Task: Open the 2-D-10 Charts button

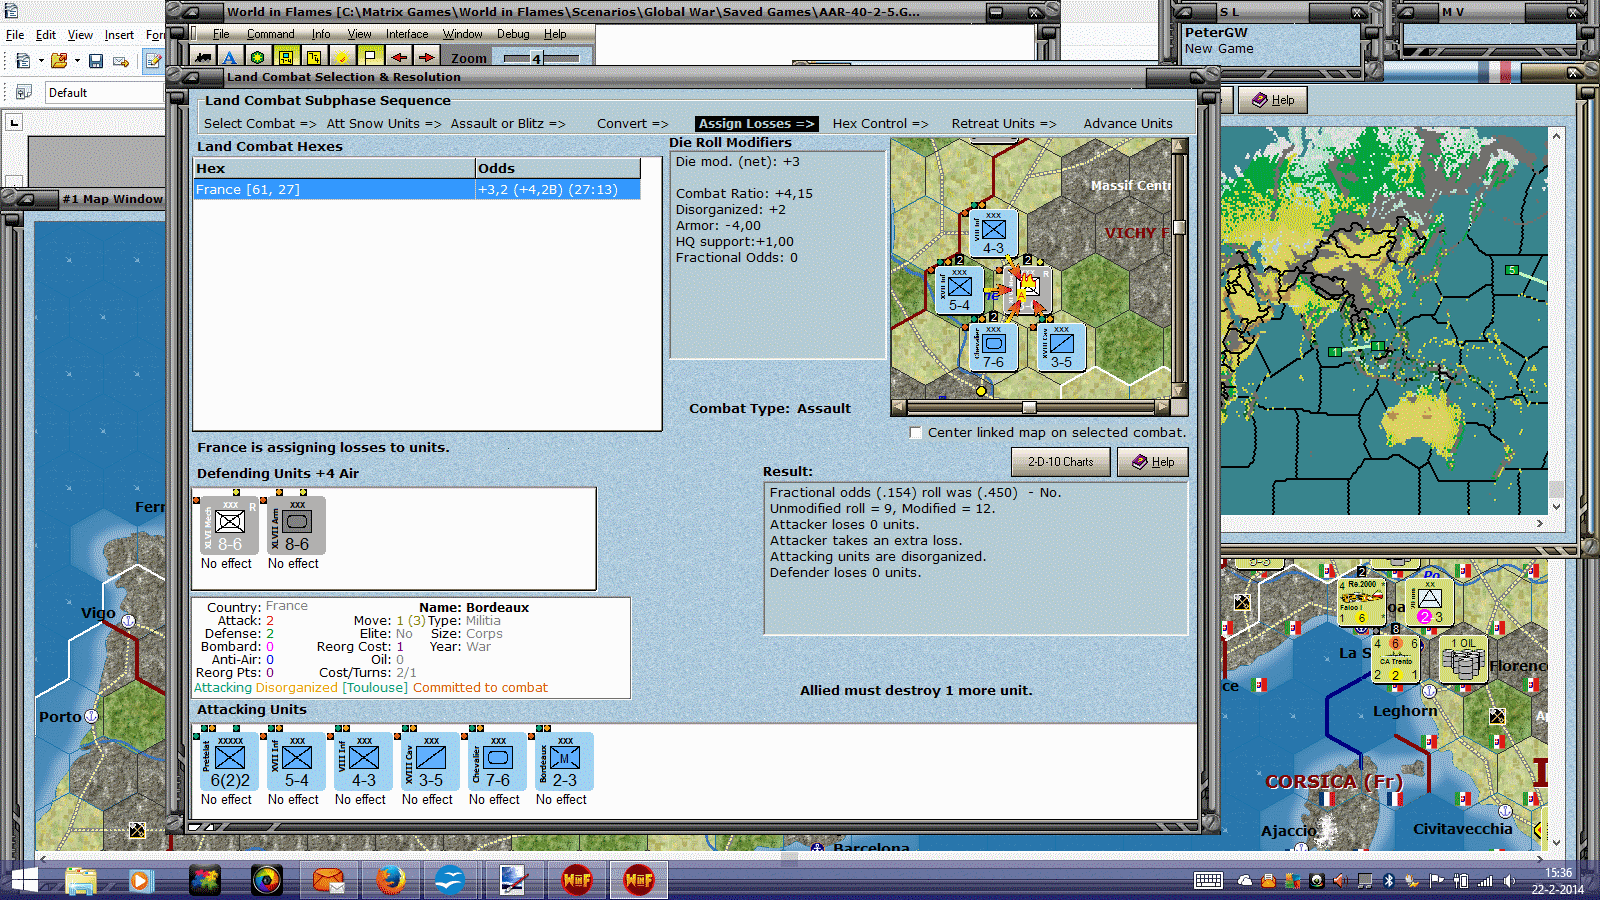Action: point(1060,462)
